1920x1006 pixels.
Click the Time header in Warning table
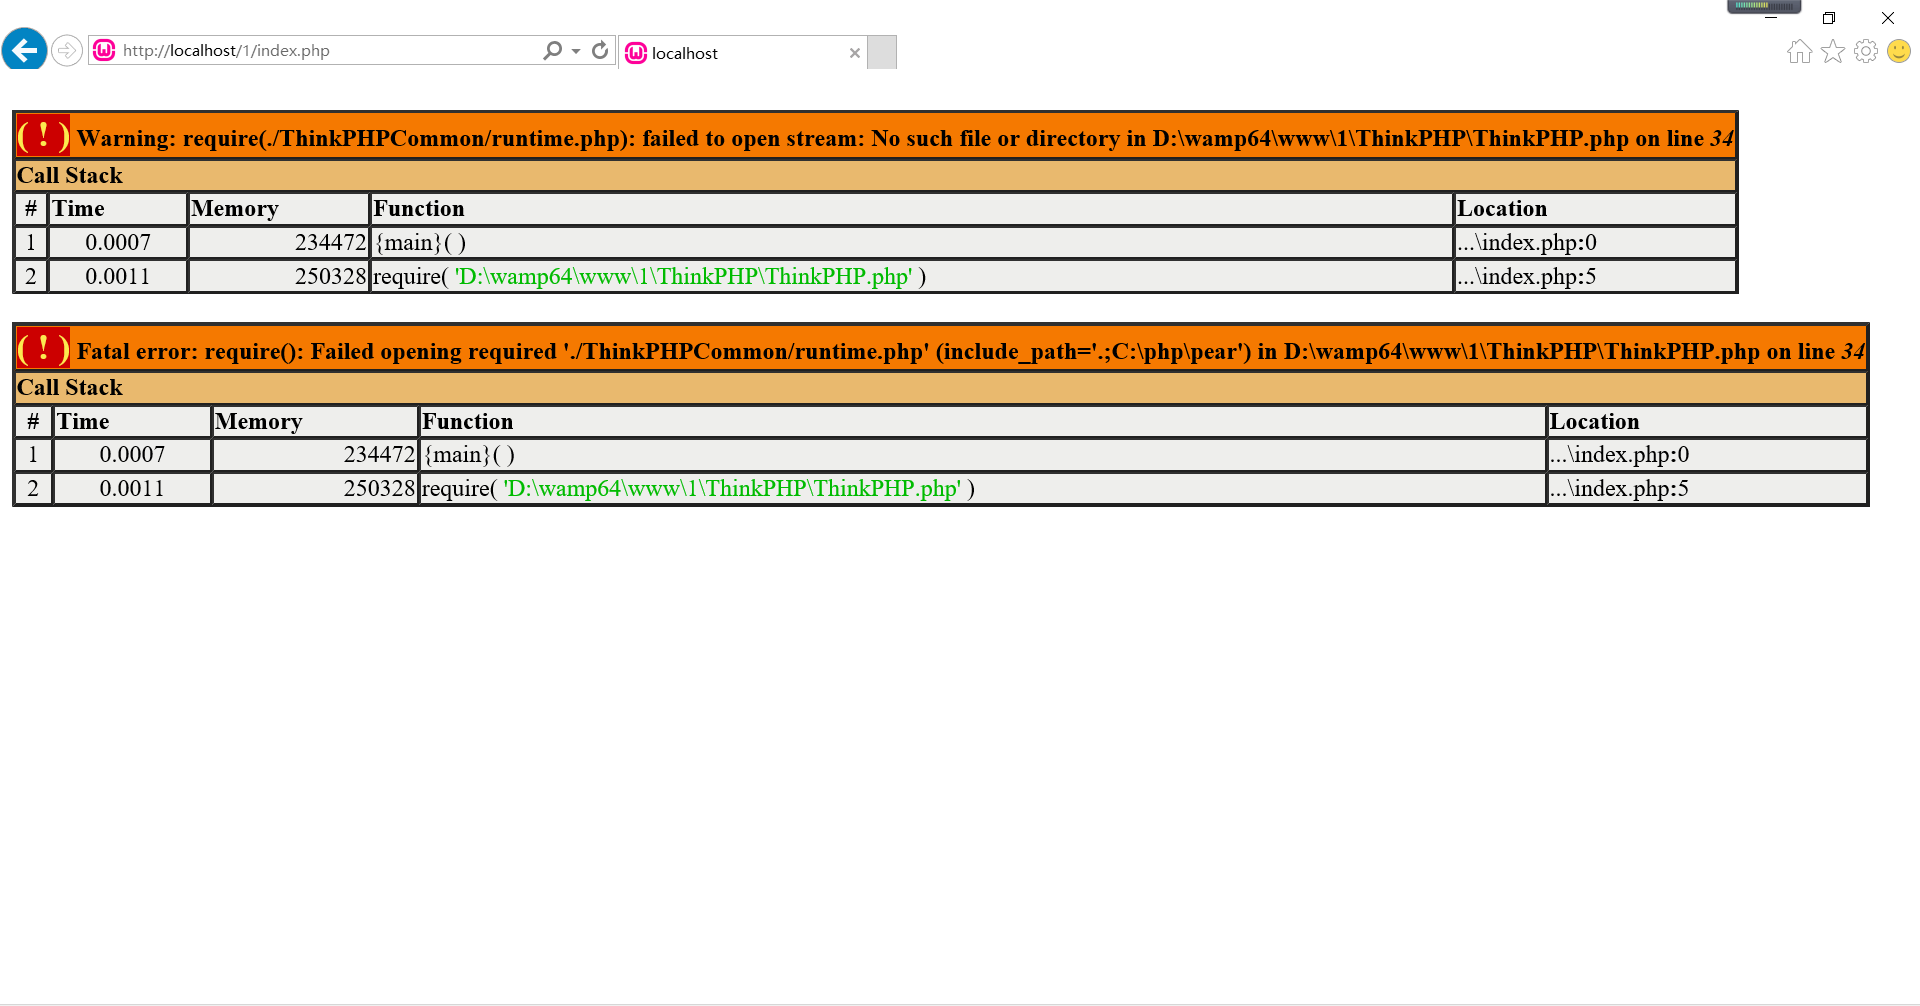(78, 208)
